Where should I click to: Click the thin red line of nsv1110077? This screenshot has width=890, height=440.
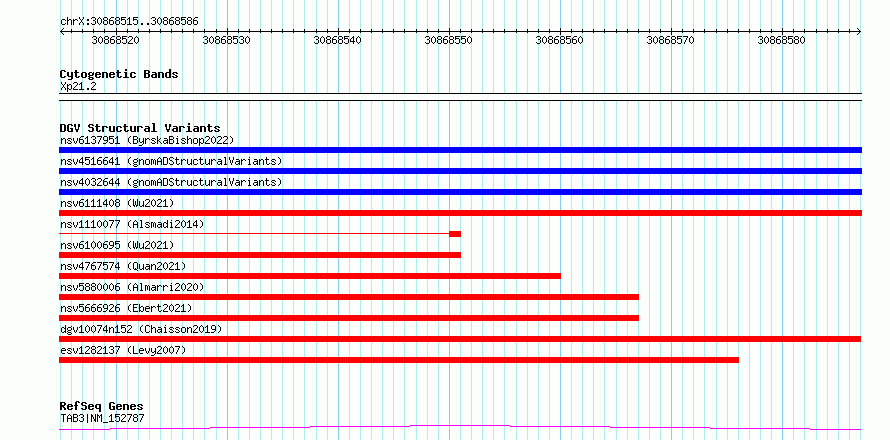(254, 233)
